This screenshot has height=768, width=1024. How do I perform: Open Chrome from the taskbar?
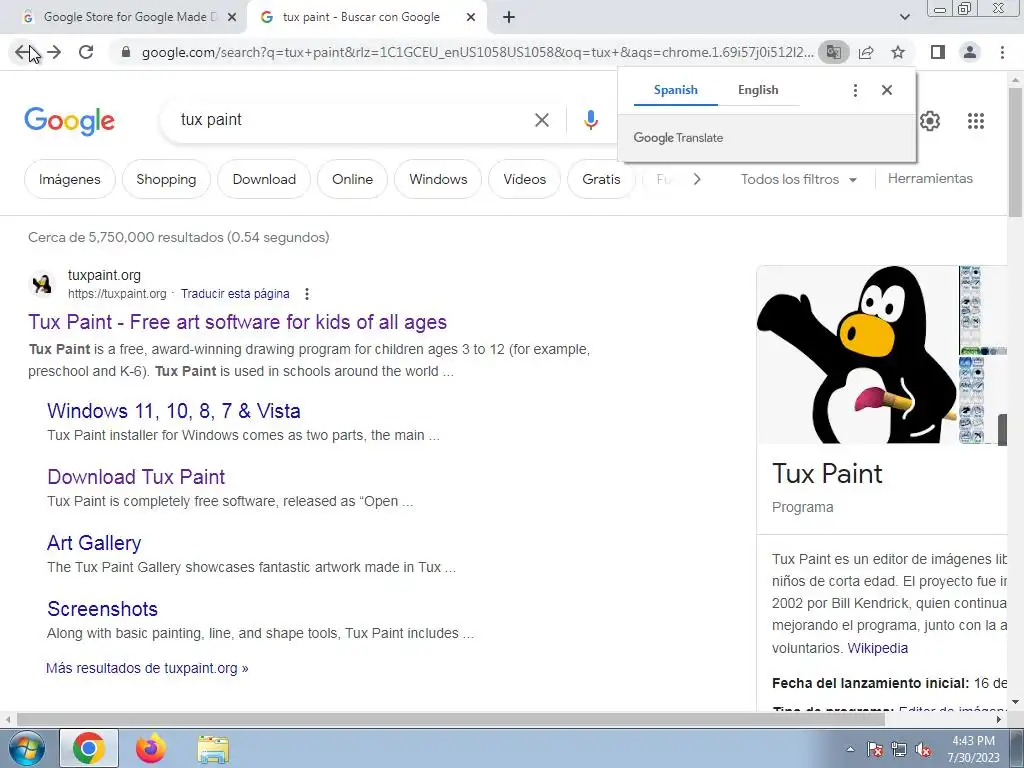(x=89, y=748)
